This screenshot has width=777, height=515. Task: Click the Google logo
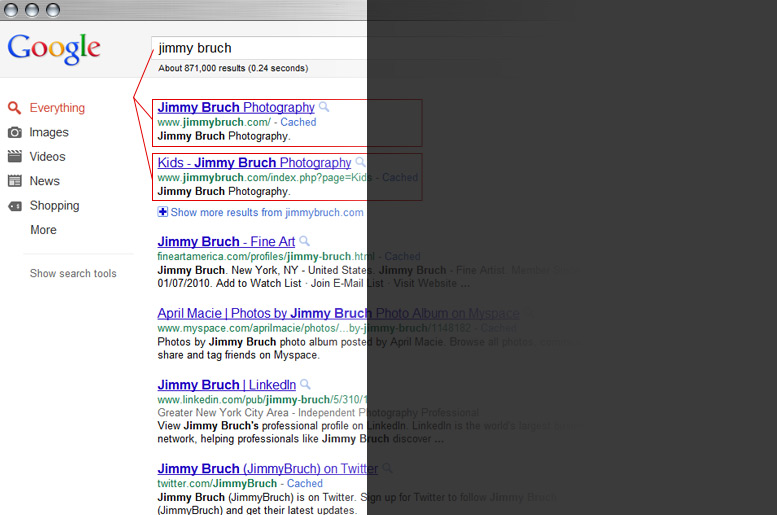pyautogui.click(x=54, y=49)
